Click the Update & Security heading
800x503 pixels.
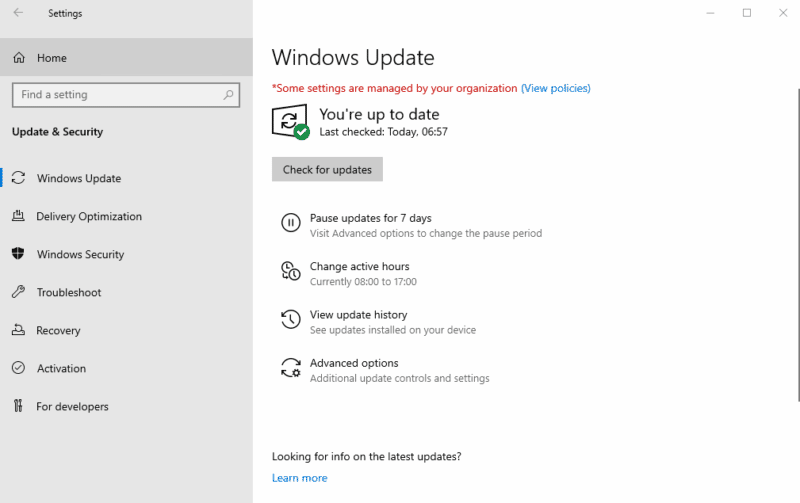[57, 132]
